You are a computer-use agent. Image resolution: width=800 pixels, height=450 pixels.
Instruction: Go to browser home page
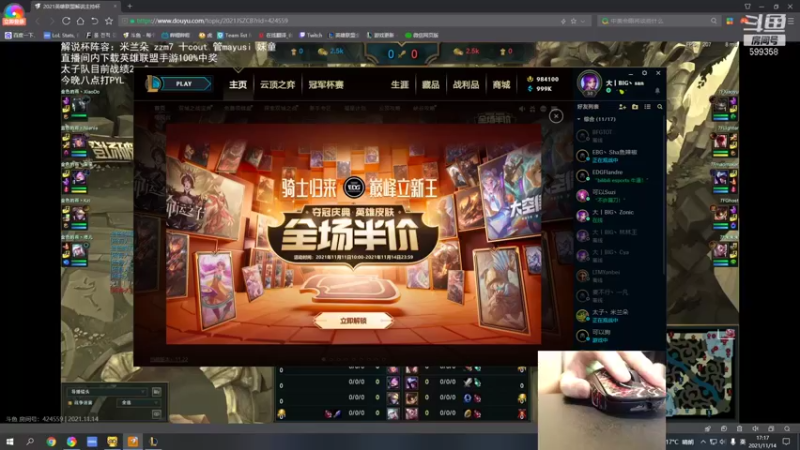pos(80,21)
